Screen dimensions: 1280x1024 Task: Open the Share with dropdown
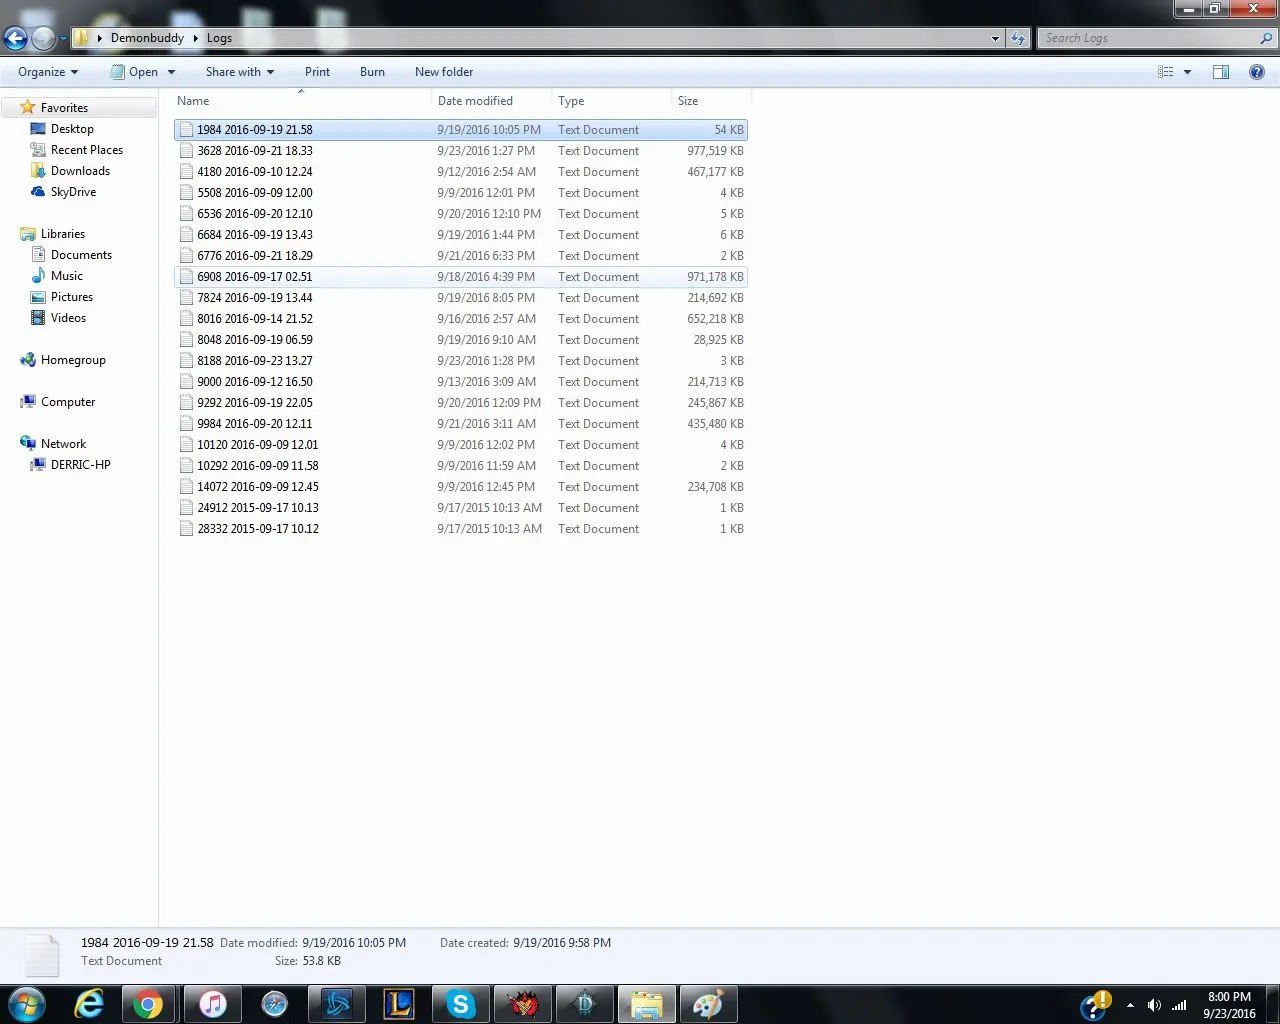[x=239, y=72]
